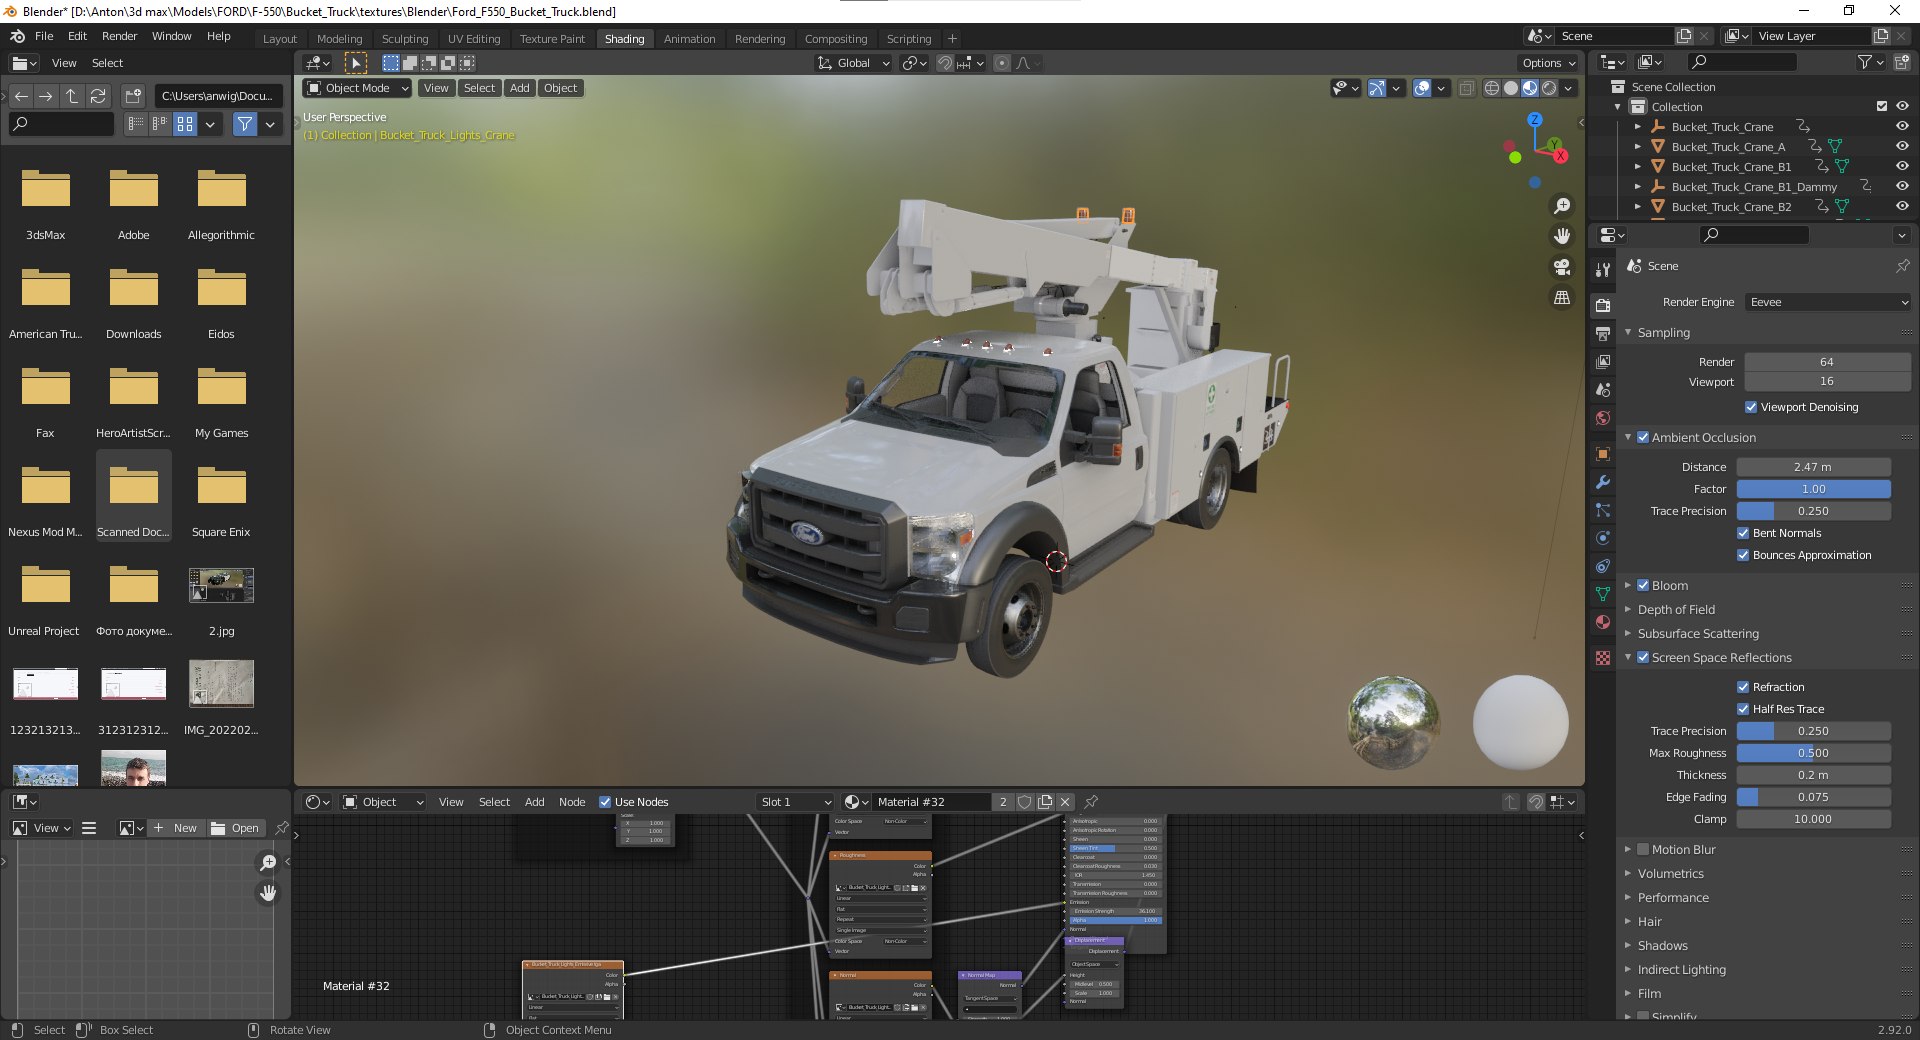Switch viewport to wireframe shading

[1492, 88]
